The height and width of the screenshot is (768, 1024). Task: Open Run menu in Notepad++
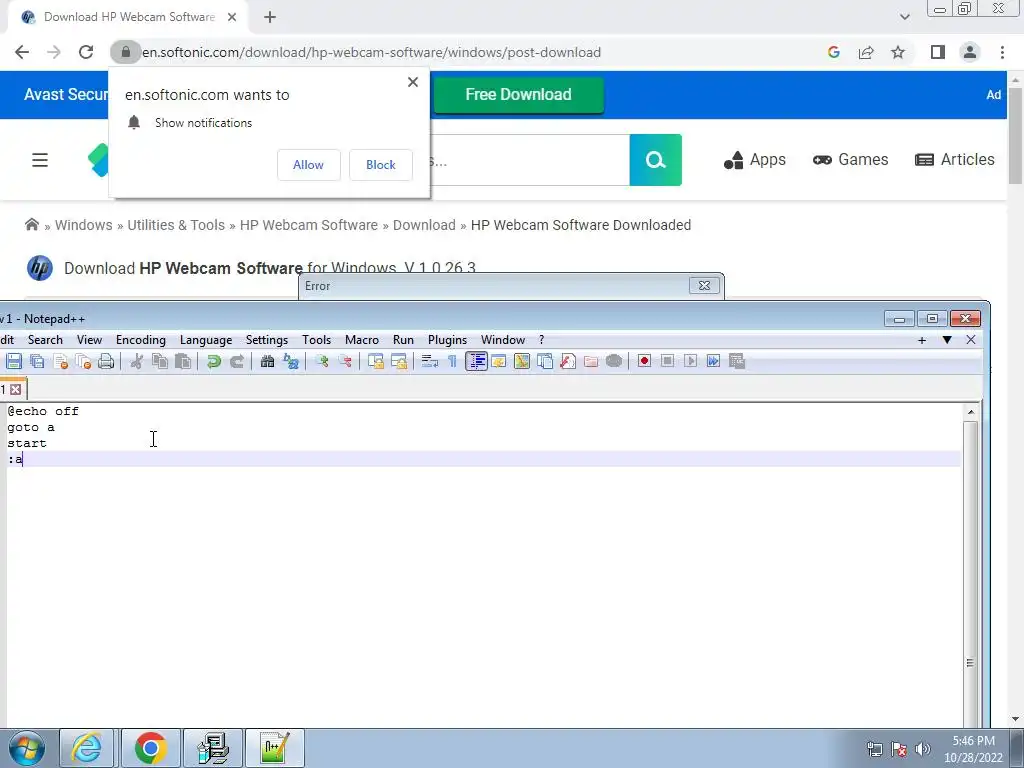[403, 340]
